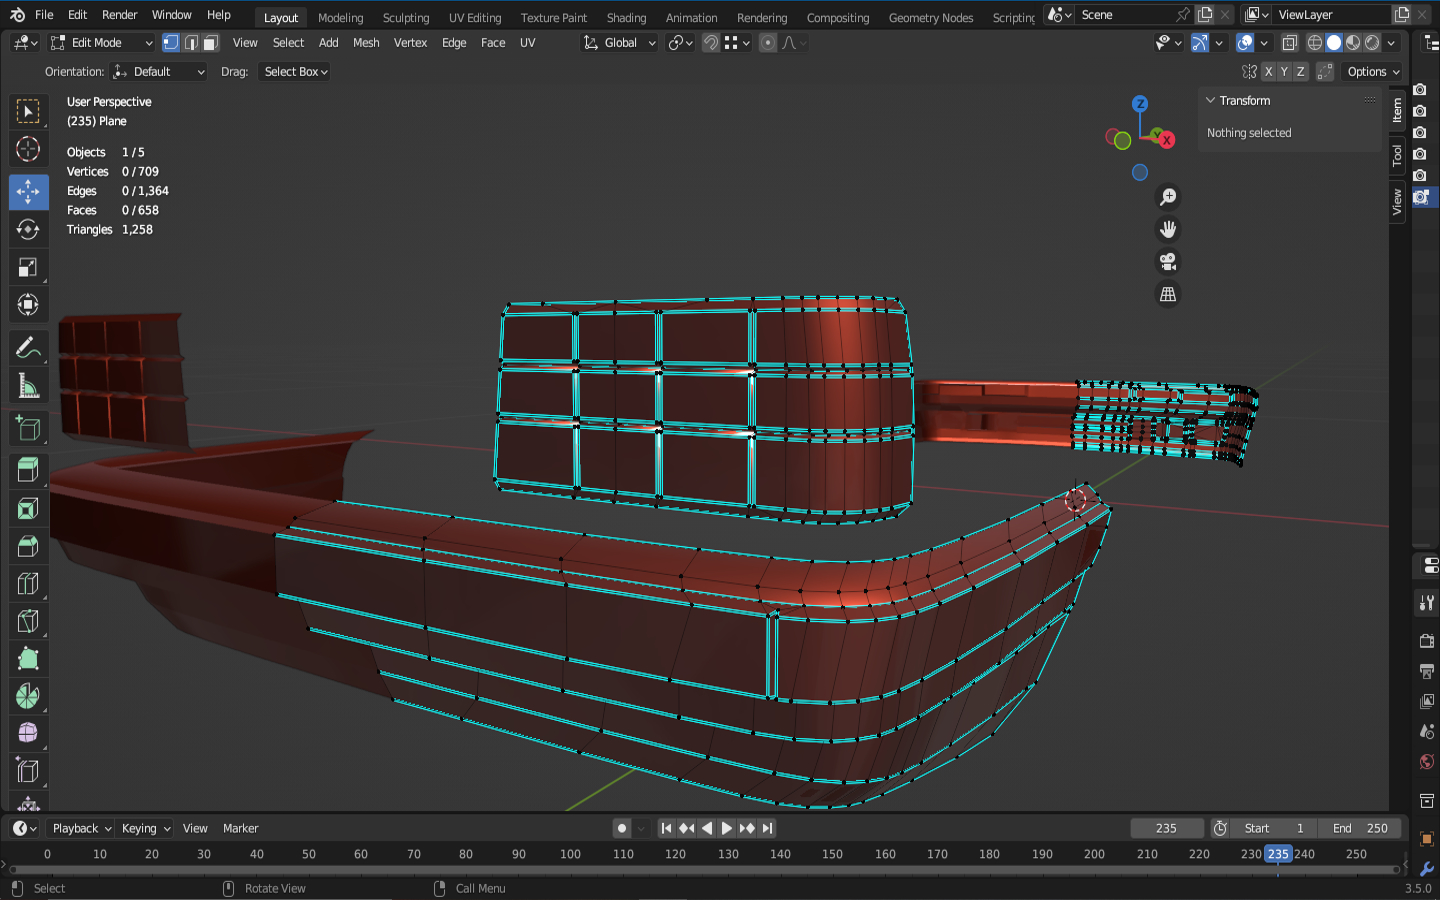Viewport: 1440px width, 900px height.
Task: Open the Options dropdown
Action: [1373, 72]
